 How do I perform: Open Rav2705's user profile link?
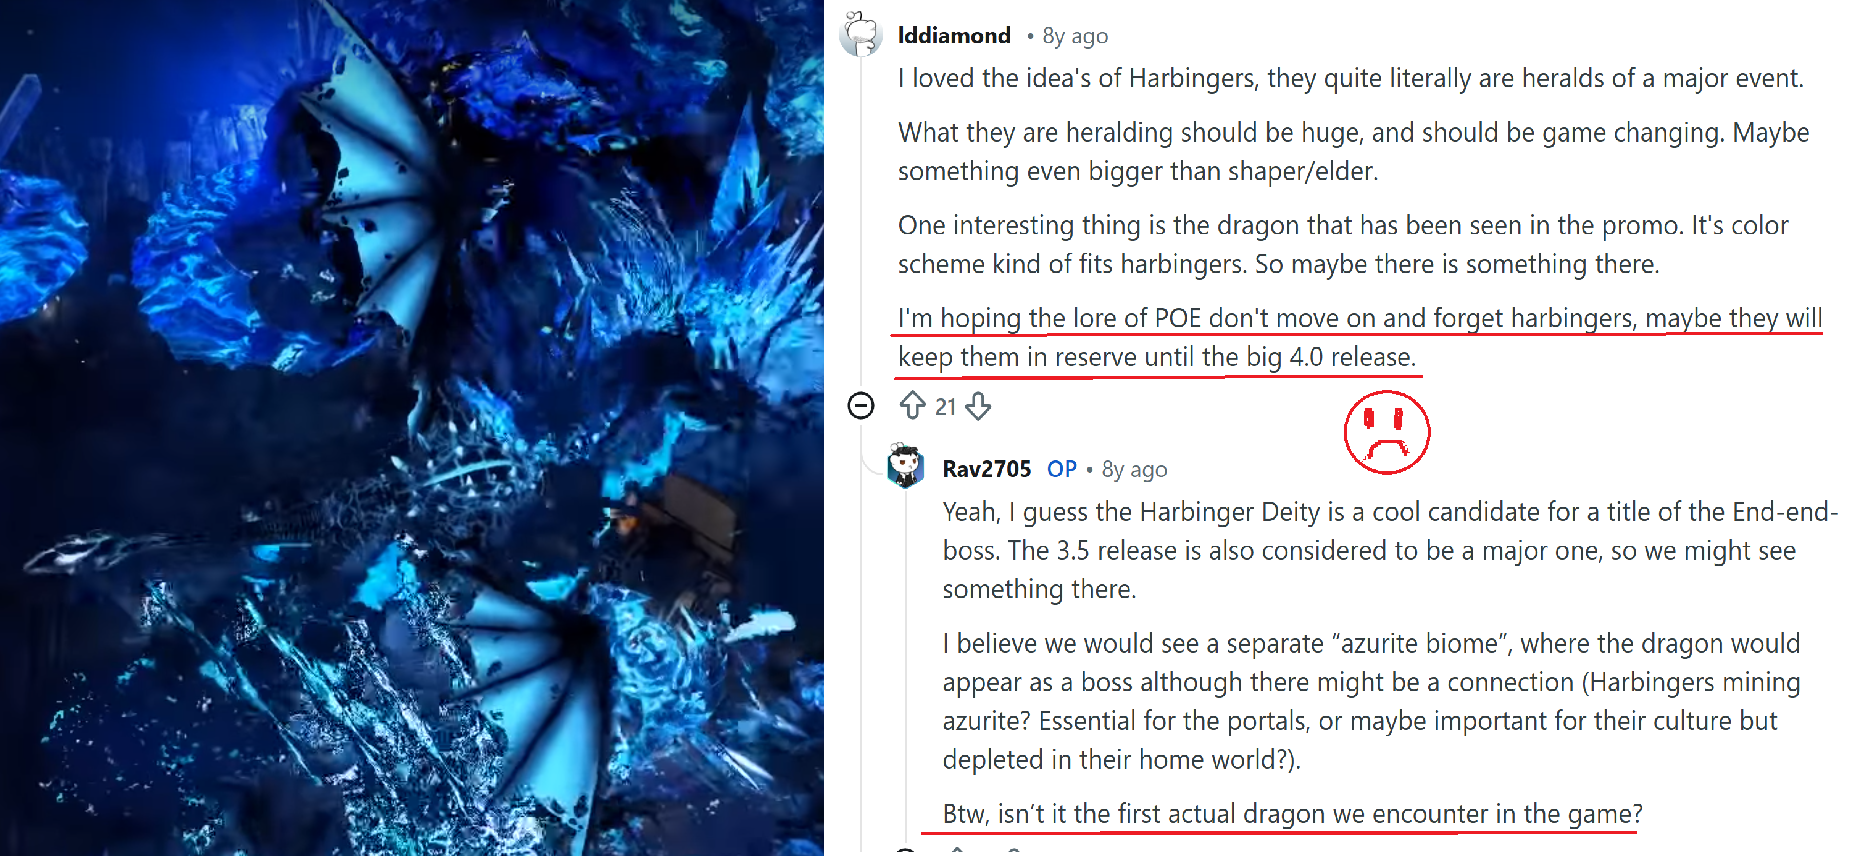(987, 469)
